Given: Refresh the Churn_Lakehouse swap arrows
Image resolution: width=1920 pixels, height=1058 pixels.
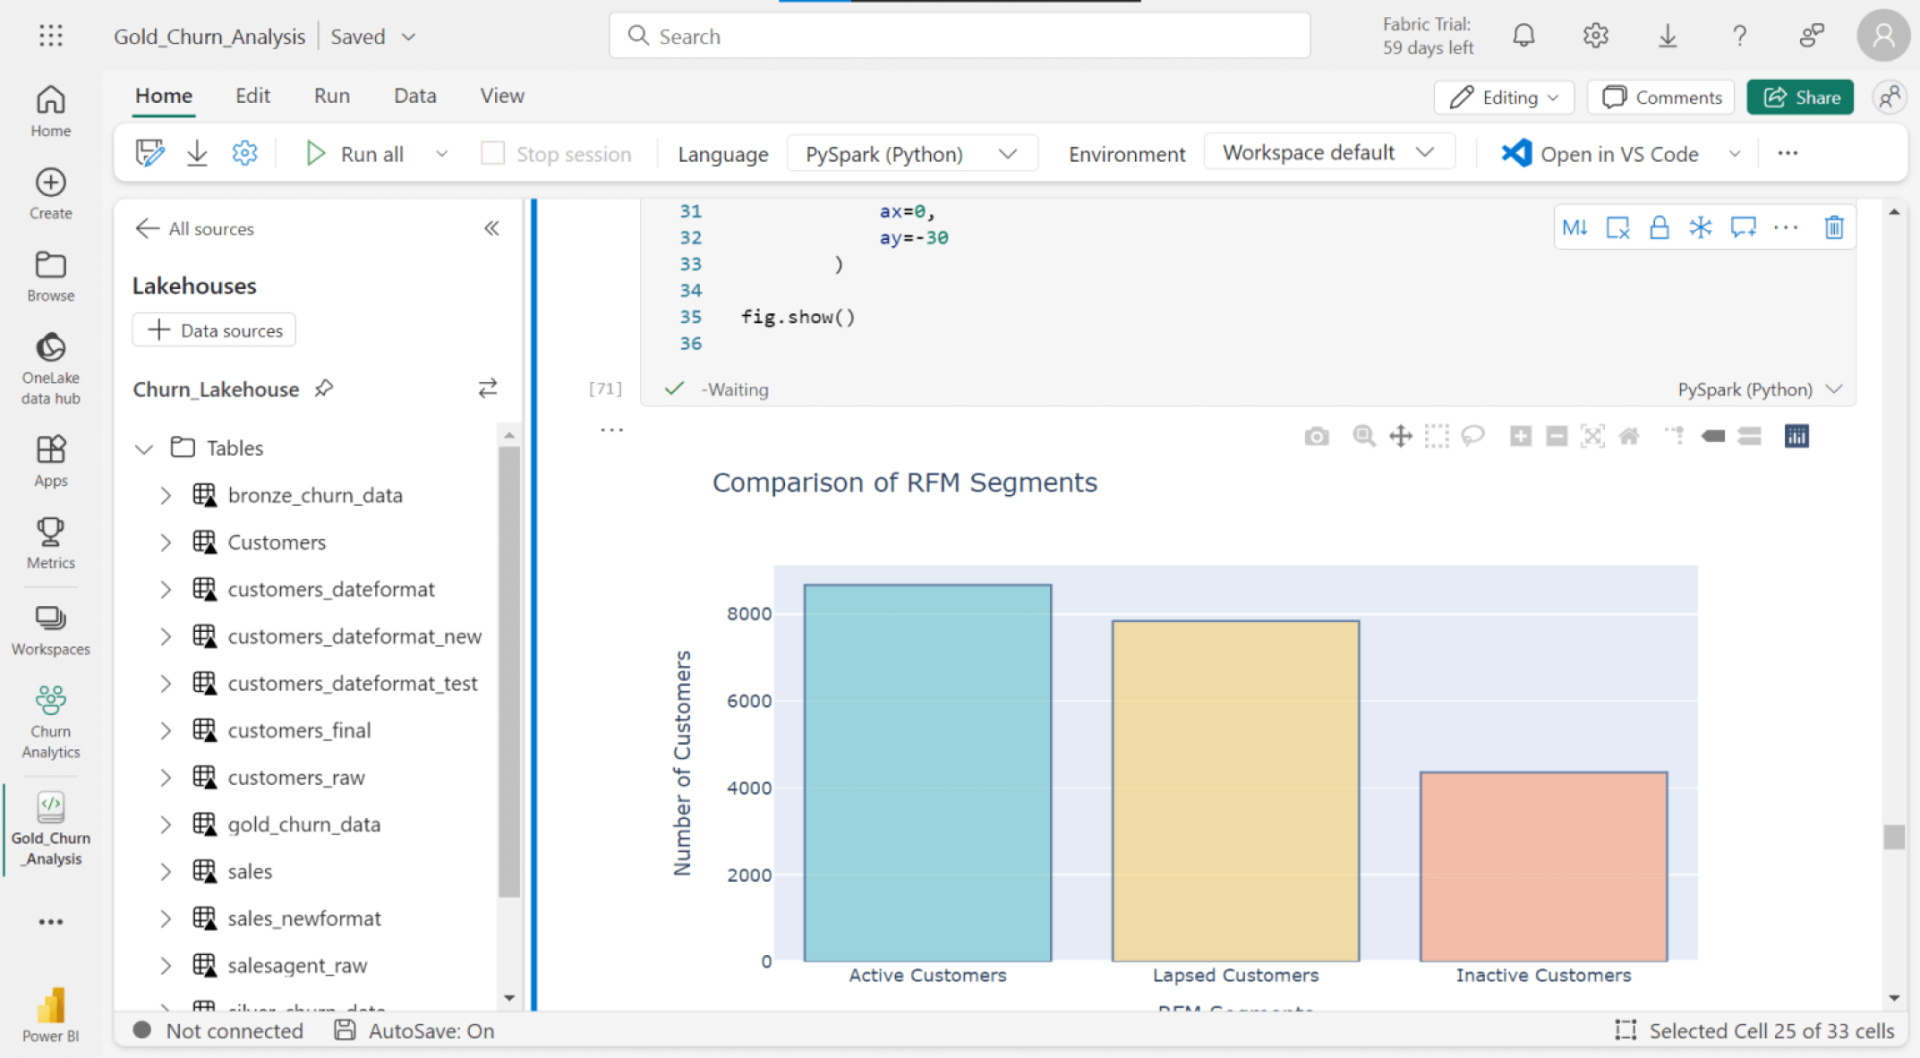Looking at the screenshot, I should coord(487,389).
